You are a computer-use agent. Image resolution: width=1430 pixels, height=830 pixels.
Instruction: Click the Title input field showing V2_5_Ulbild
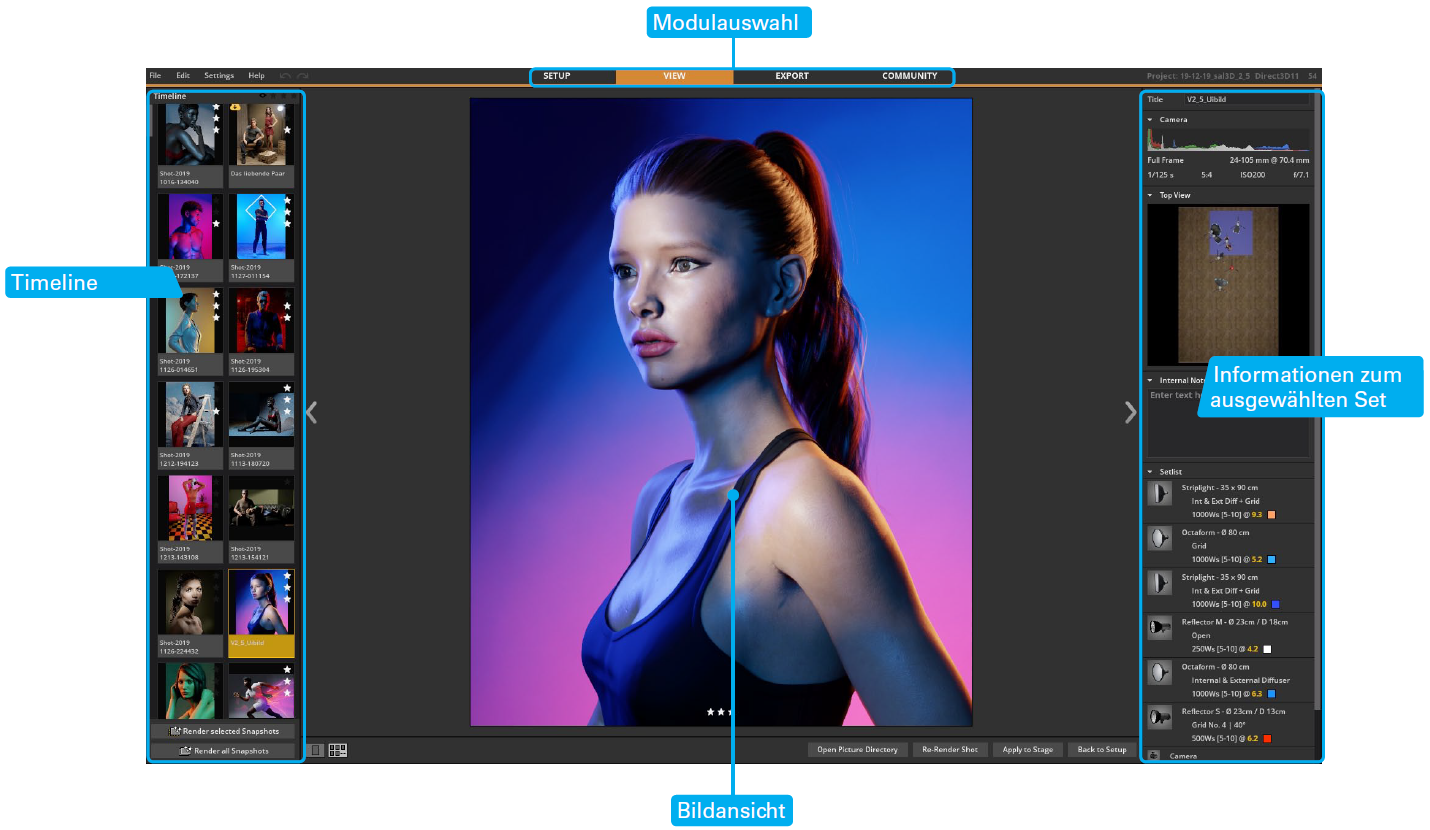tap(1245, 100)
